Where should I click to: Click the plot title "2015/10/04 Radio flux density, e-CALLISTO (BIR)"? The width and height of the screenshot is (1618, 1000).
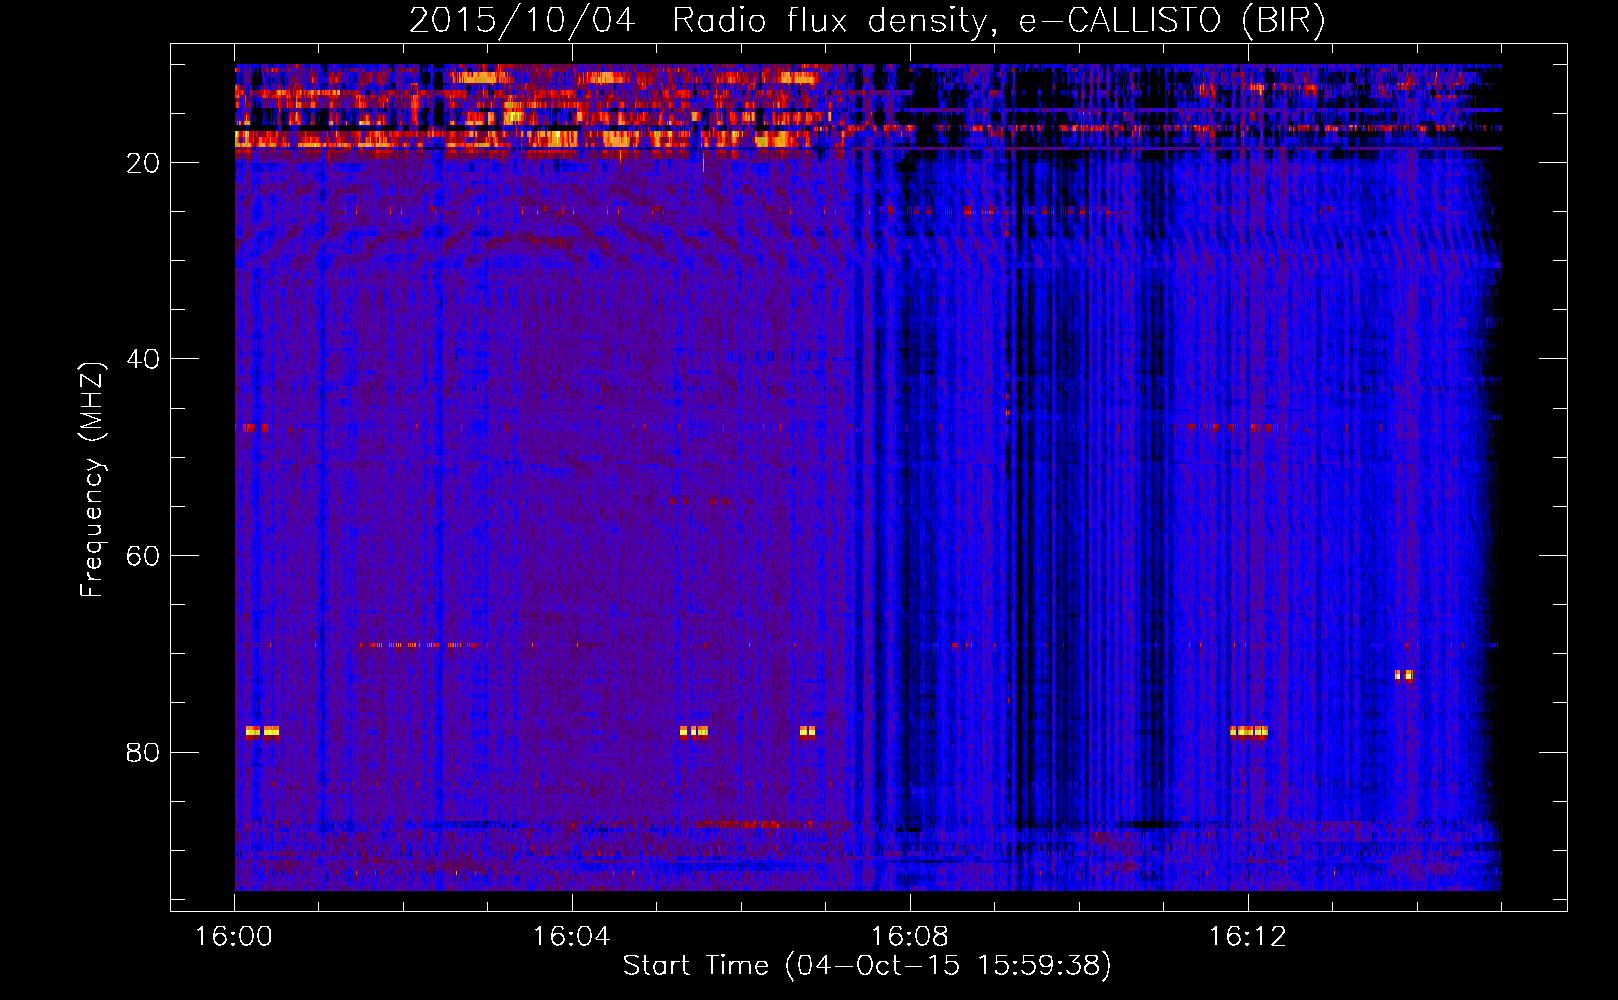(x=867, y=20)
